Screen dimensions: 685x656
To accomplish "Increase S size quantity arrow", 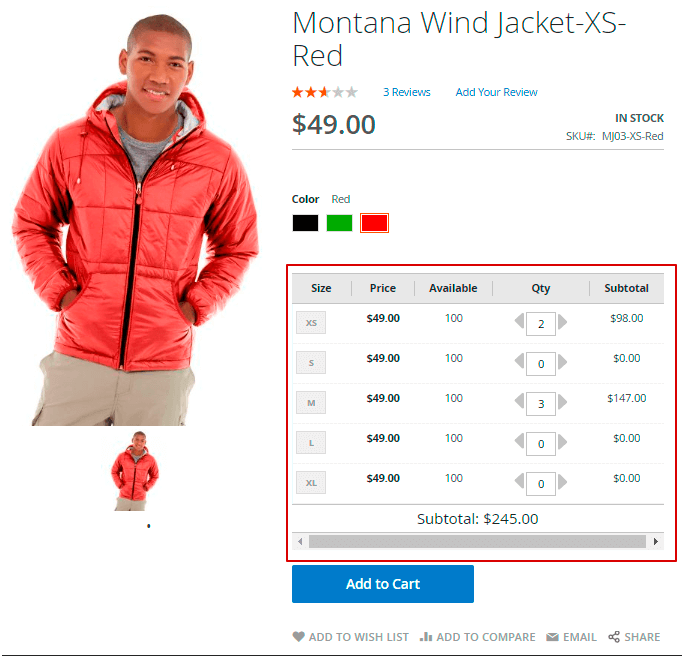I will pyautogui.click(x=563, y=362).
